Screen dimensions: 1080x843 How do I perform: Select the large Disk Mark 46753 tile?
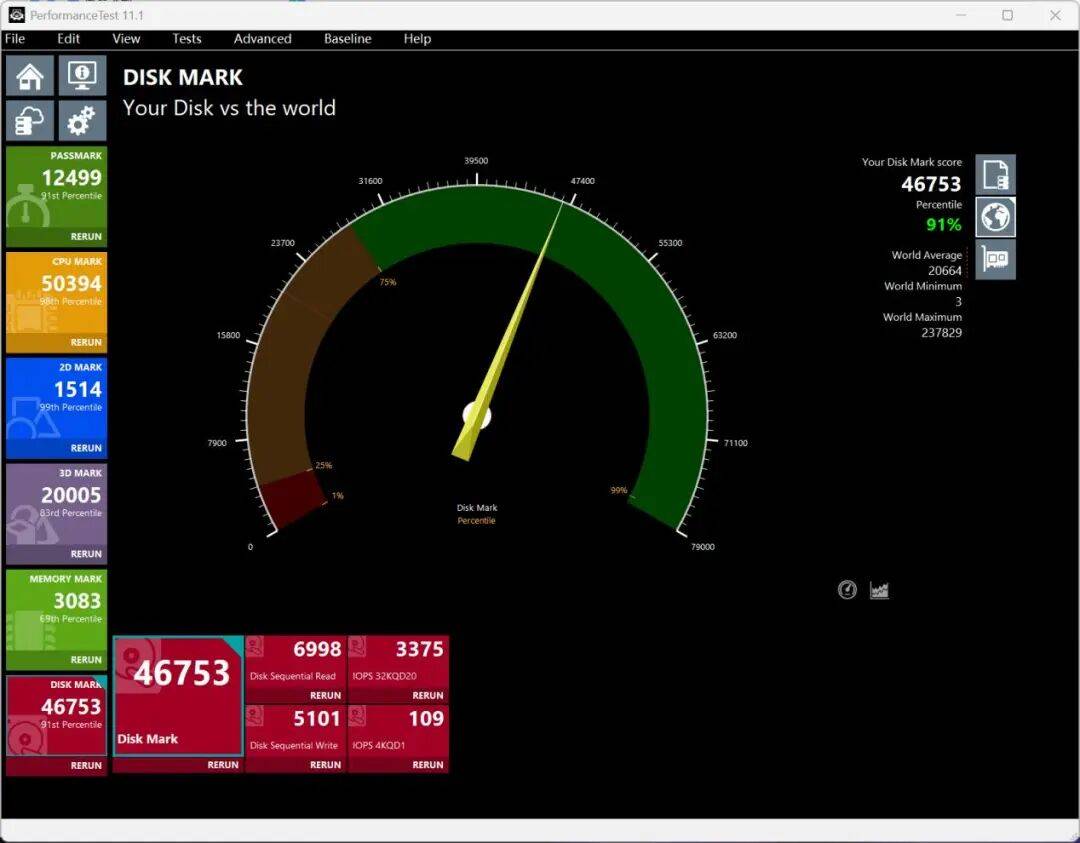point(178,696)
